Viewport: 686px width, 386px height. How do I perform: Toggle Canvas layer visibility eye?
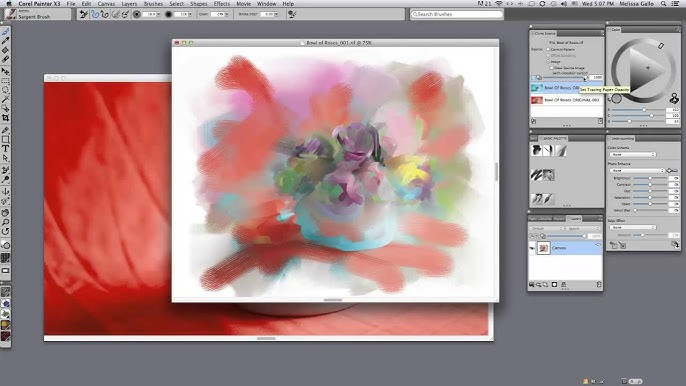[x=532, y=248]
